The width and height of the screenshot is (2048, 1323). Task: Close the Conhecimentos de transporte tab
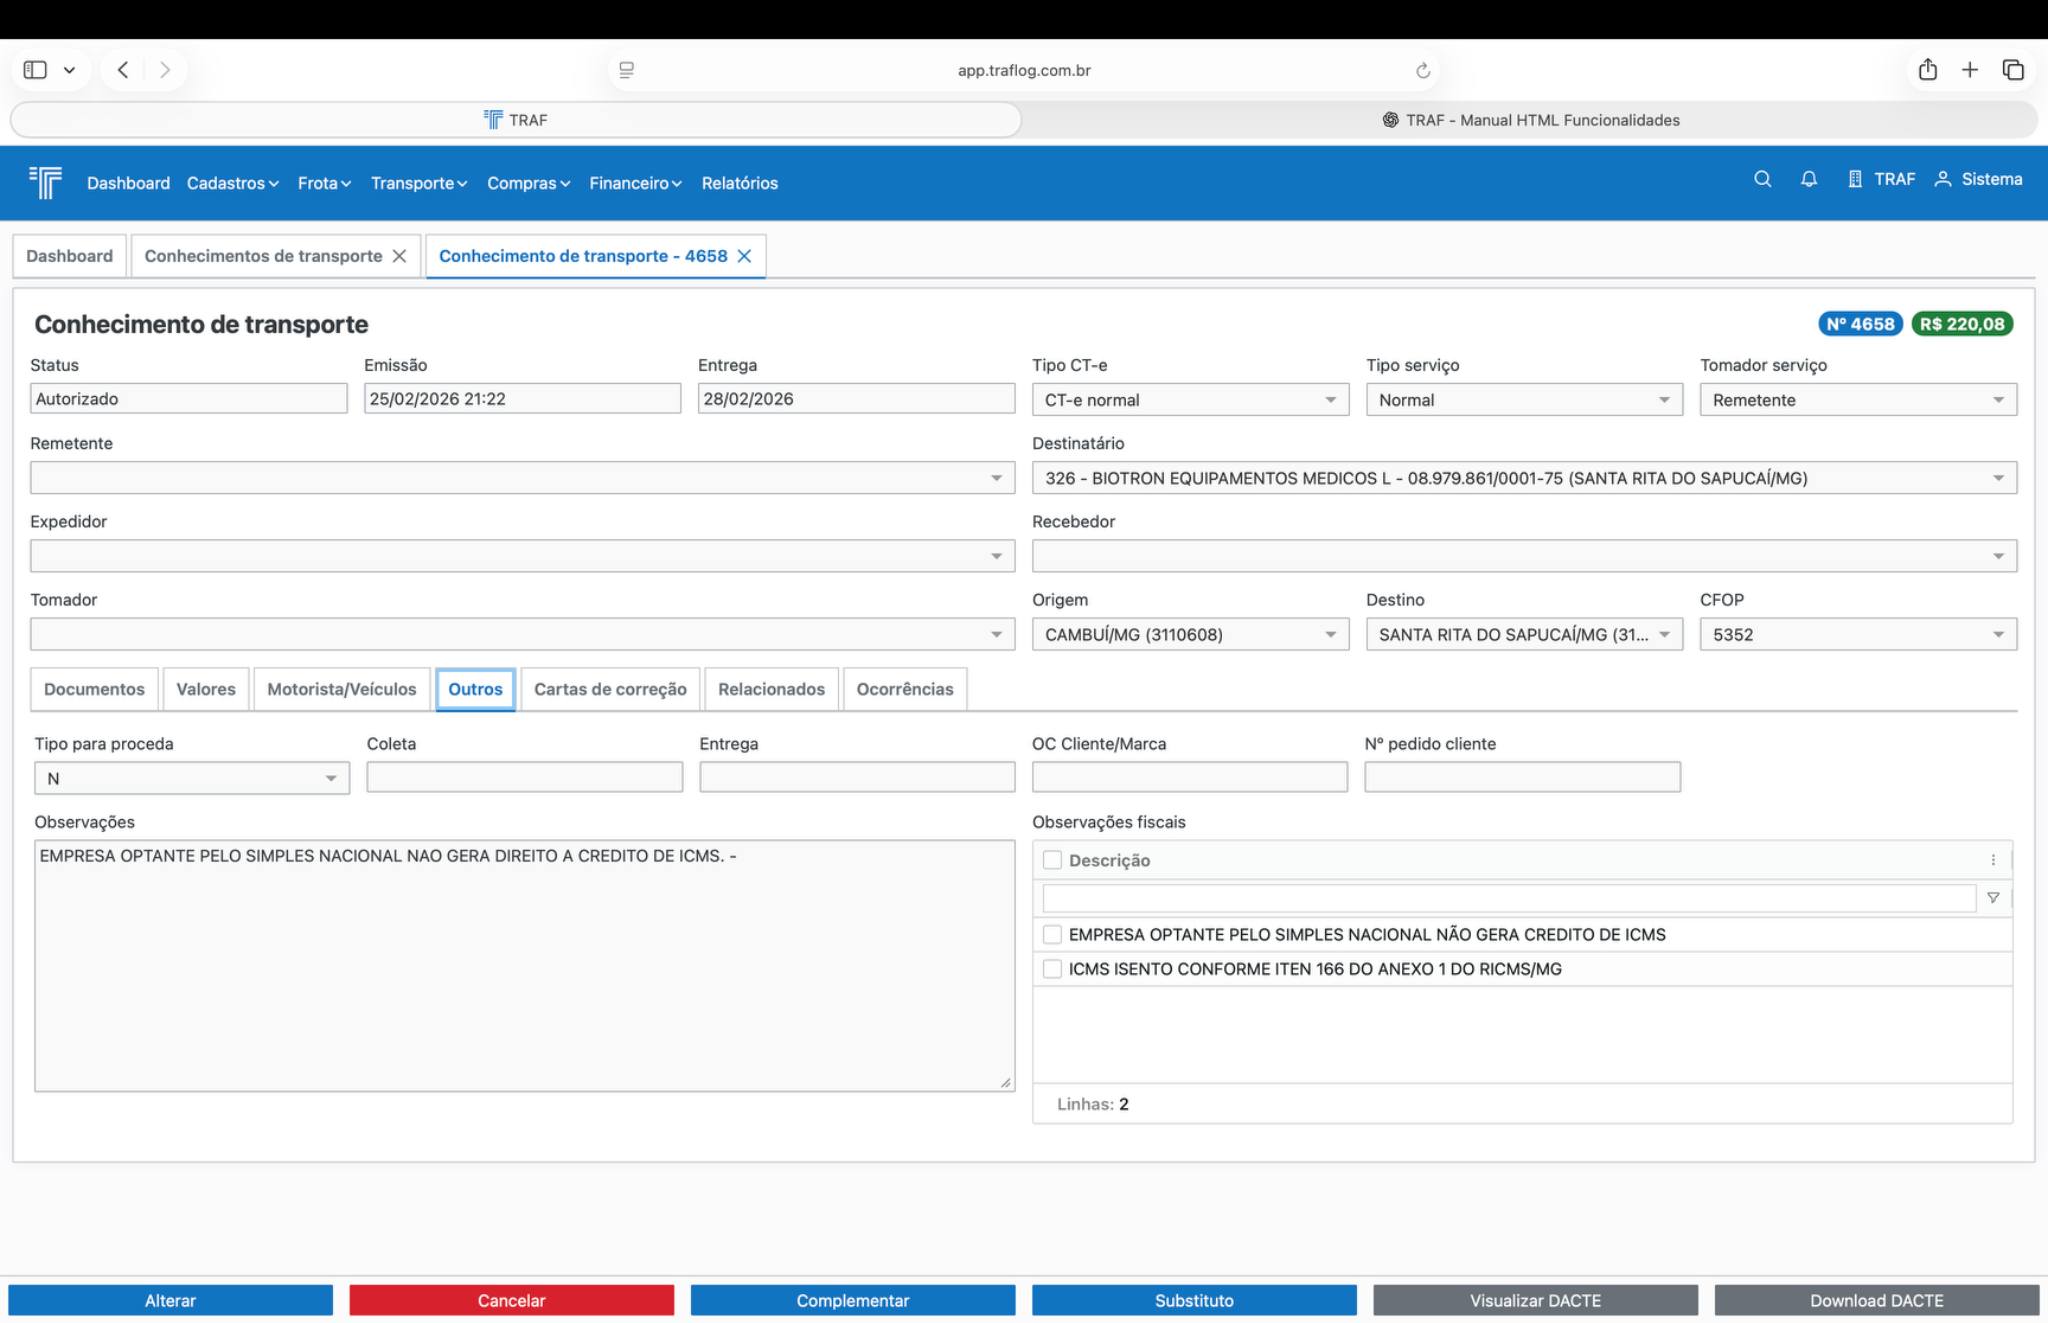399,256
